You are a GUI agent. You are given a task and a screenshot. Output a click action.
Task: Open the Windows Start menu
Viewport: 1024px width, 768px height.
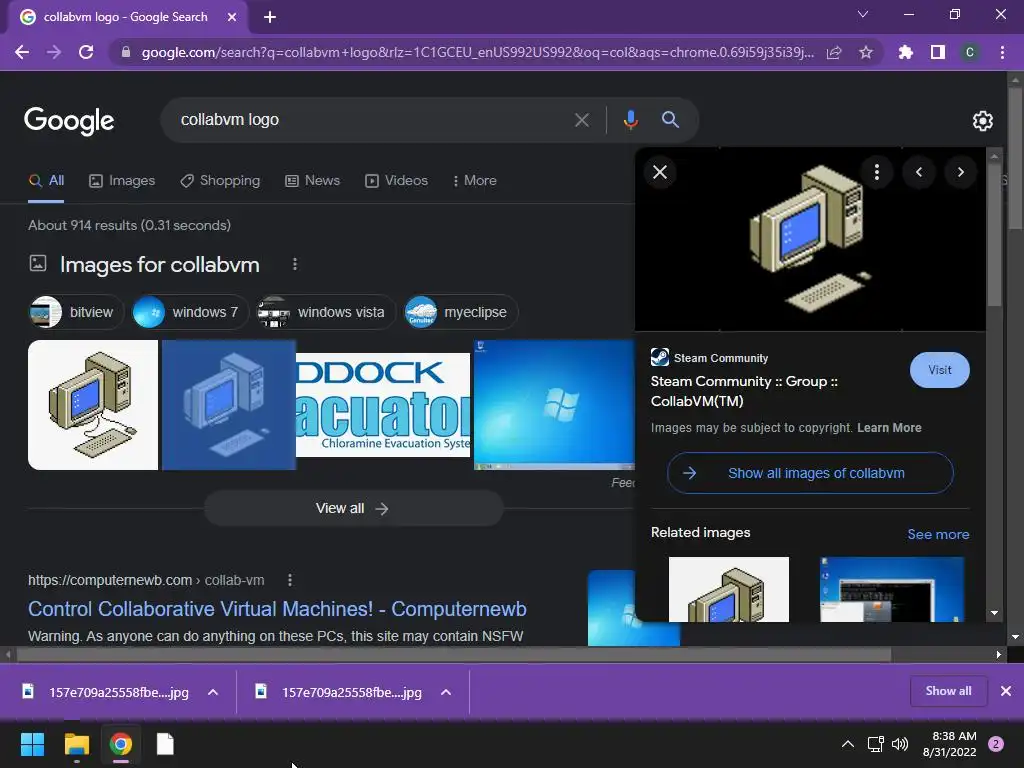[32, 744]
